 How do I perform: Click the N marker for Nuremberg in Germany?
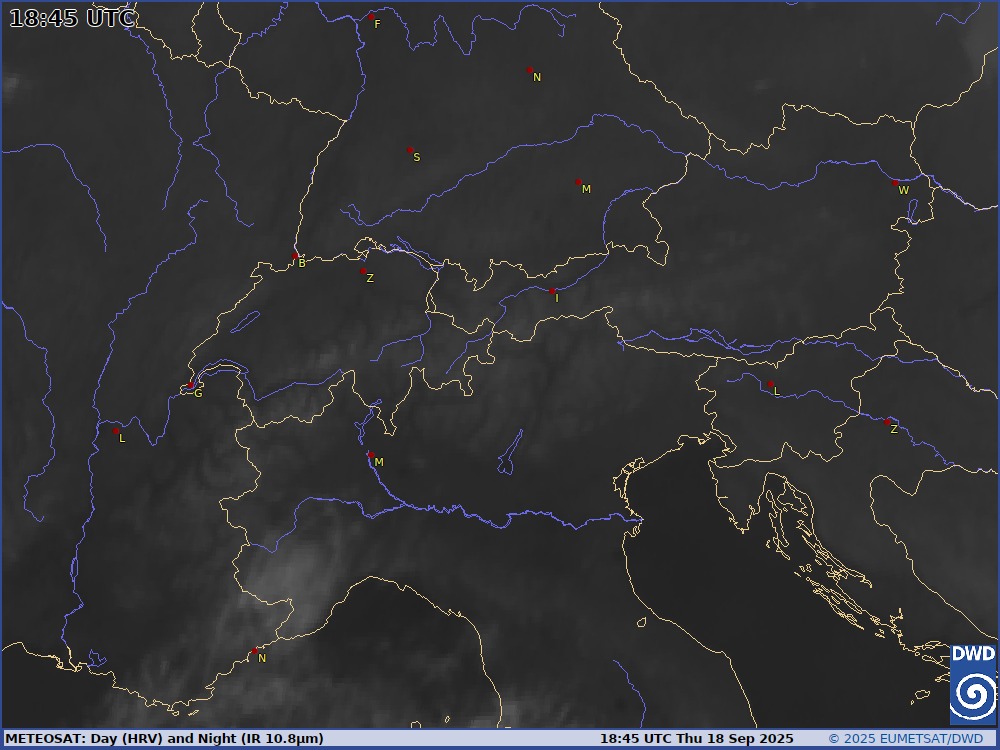pyautogui.click(x=530, y=70)
